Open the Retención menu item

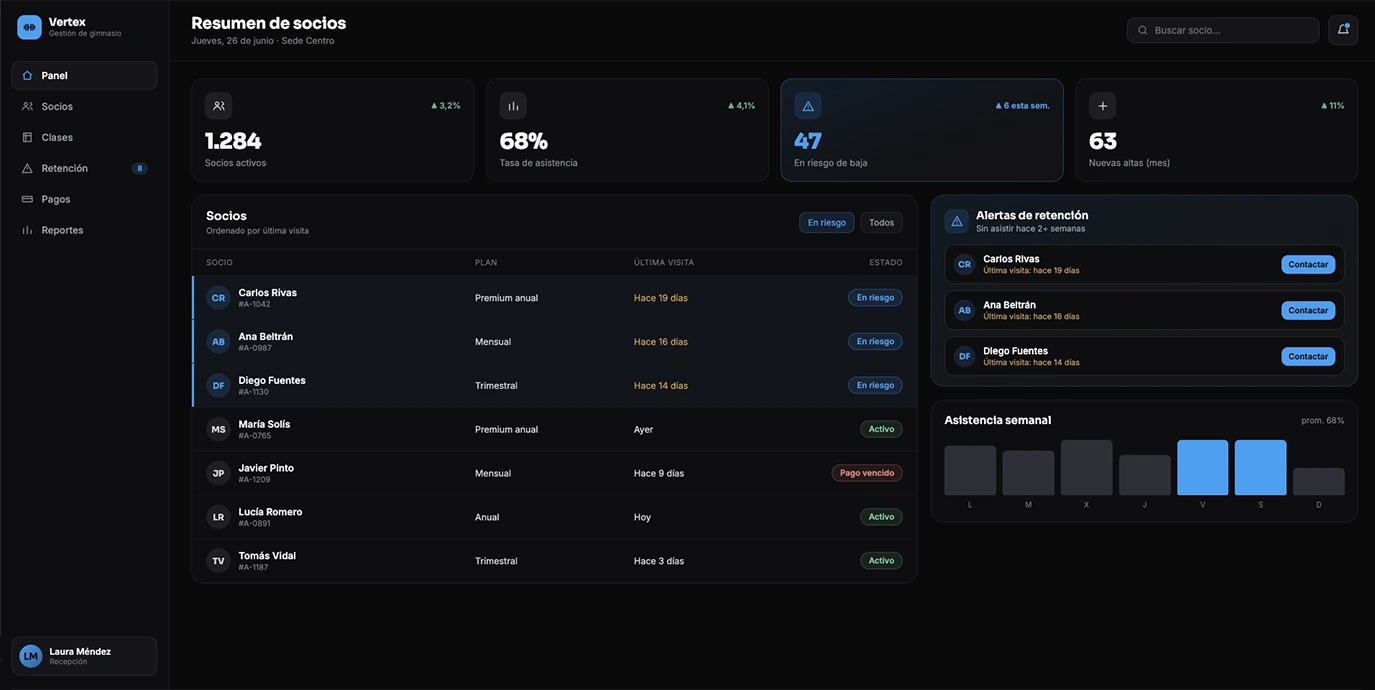click(84, 168)
